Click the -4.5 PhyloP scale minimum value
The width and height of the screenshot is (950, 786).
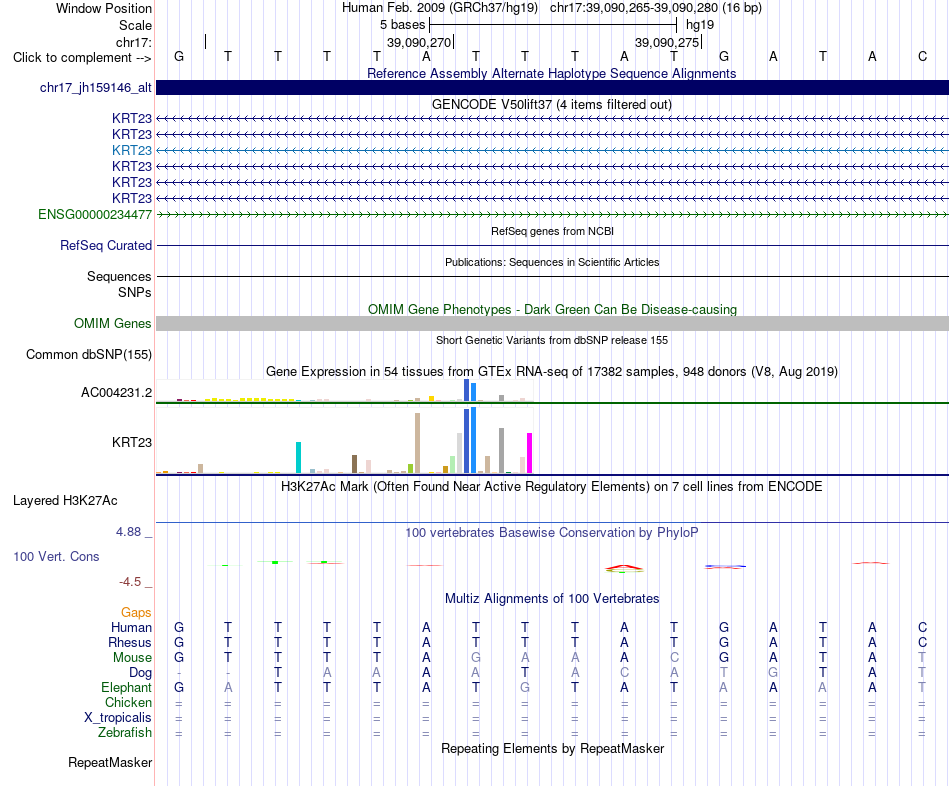[130, 582]
